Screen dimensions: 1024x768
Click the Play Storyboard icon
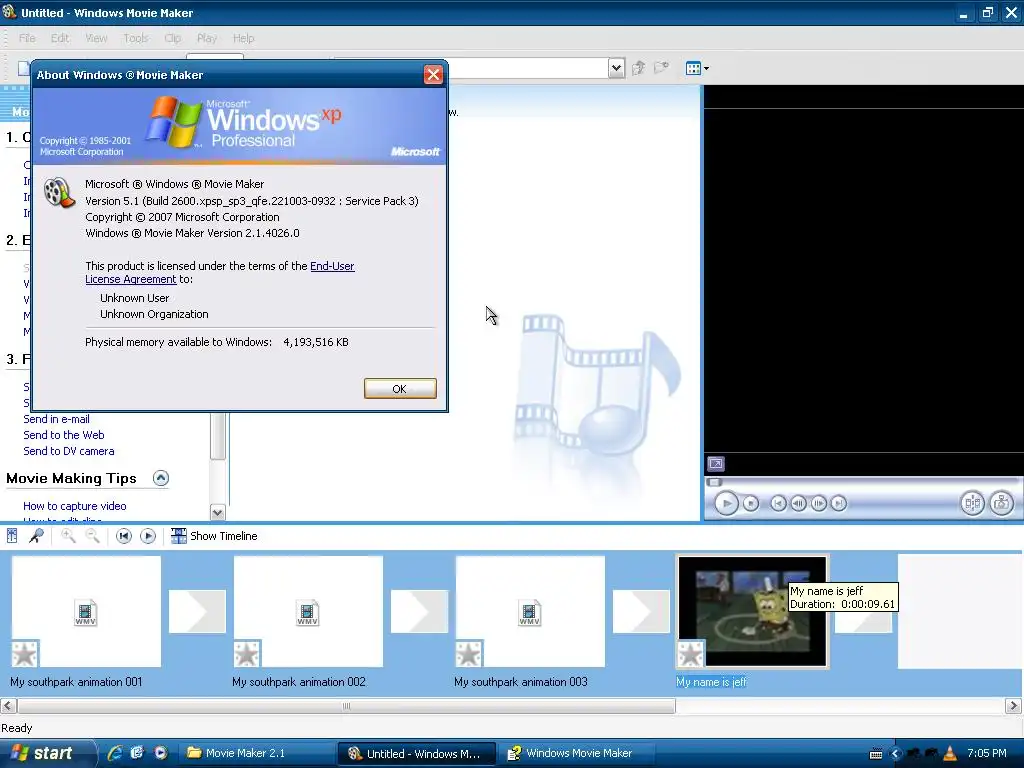click(148, 536)
